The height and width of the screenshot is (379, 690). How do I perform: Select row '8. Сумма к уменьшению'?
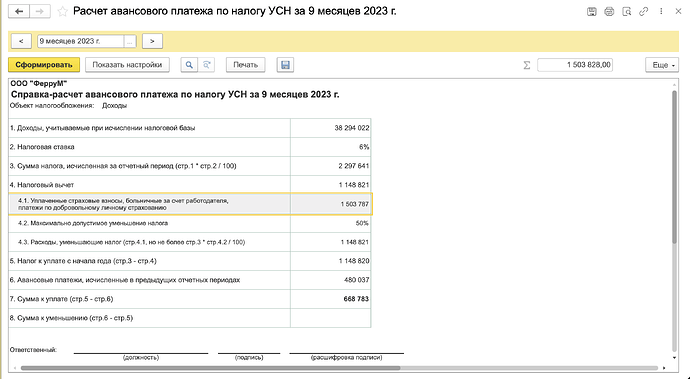tap(190, 318)
